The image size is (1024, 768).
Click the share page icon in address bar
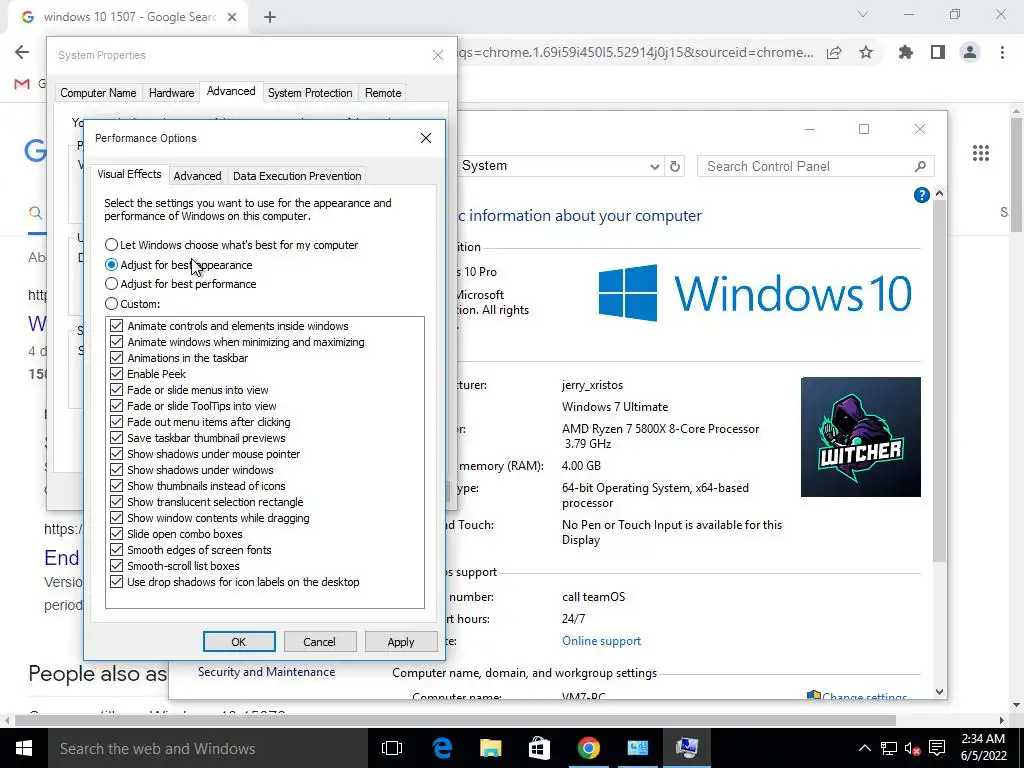834,53
